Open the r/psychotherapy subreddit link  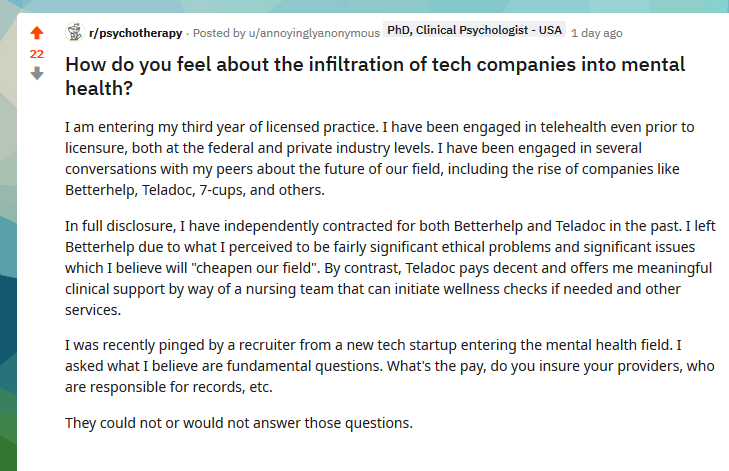135,33
